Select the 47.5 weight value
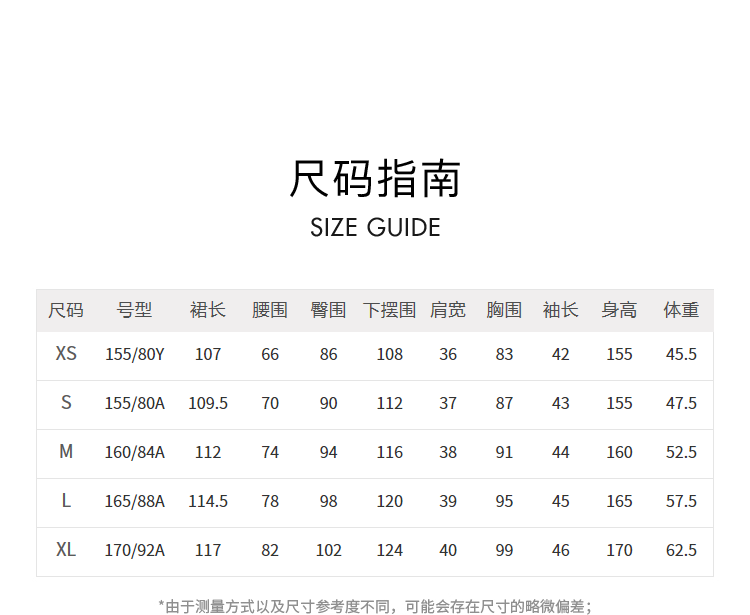Screen dimensions: 750x615 pos(681,403)
